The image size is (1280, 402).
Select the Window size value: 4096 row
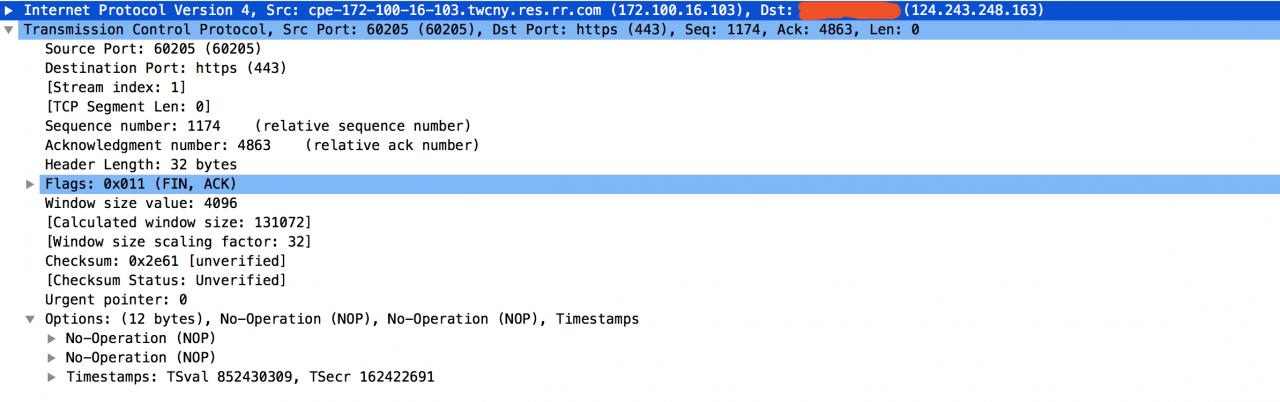(140, 203)
